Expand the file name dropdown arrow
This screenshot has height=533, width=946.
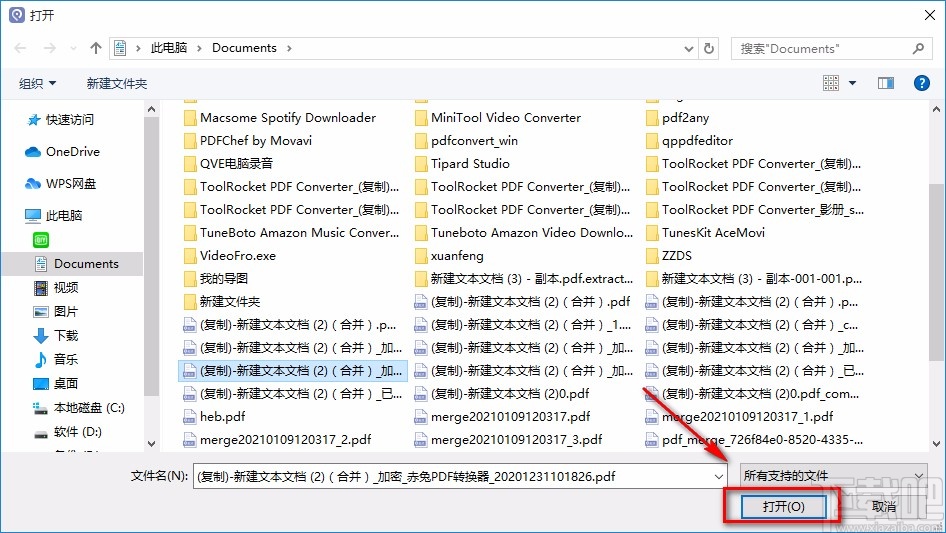(x=719, y=476)
